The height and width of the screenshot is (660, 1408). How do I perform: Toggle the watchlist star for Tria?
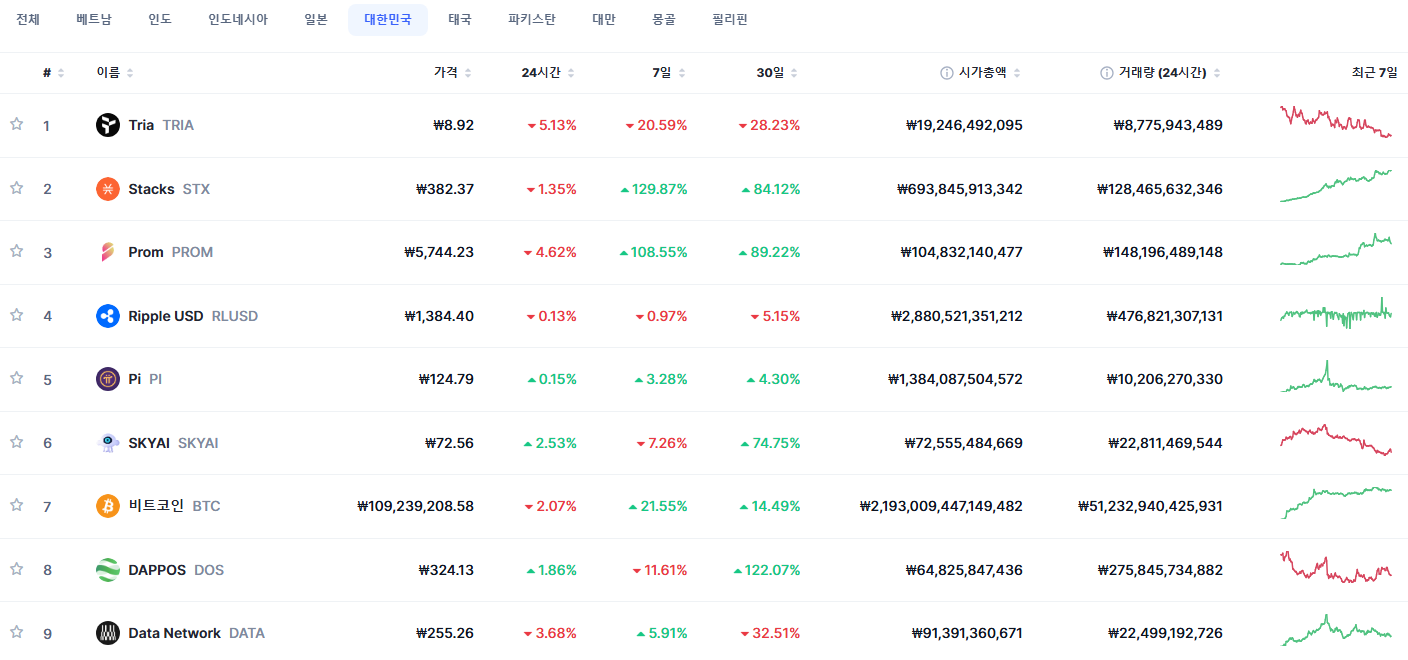tap(16, 124)
